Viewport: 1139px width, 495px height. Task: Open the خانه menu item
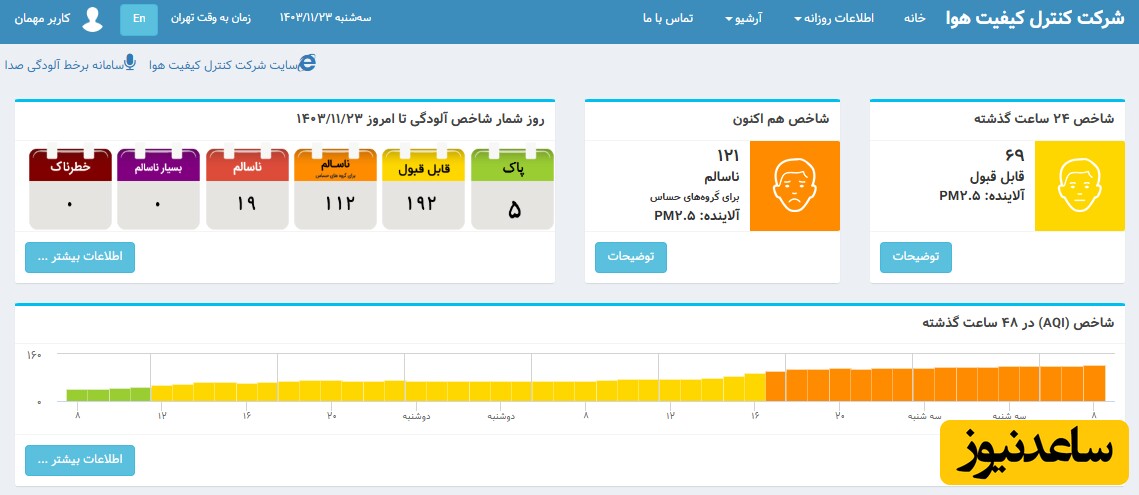pyautogui.click(x=914, y=19)
